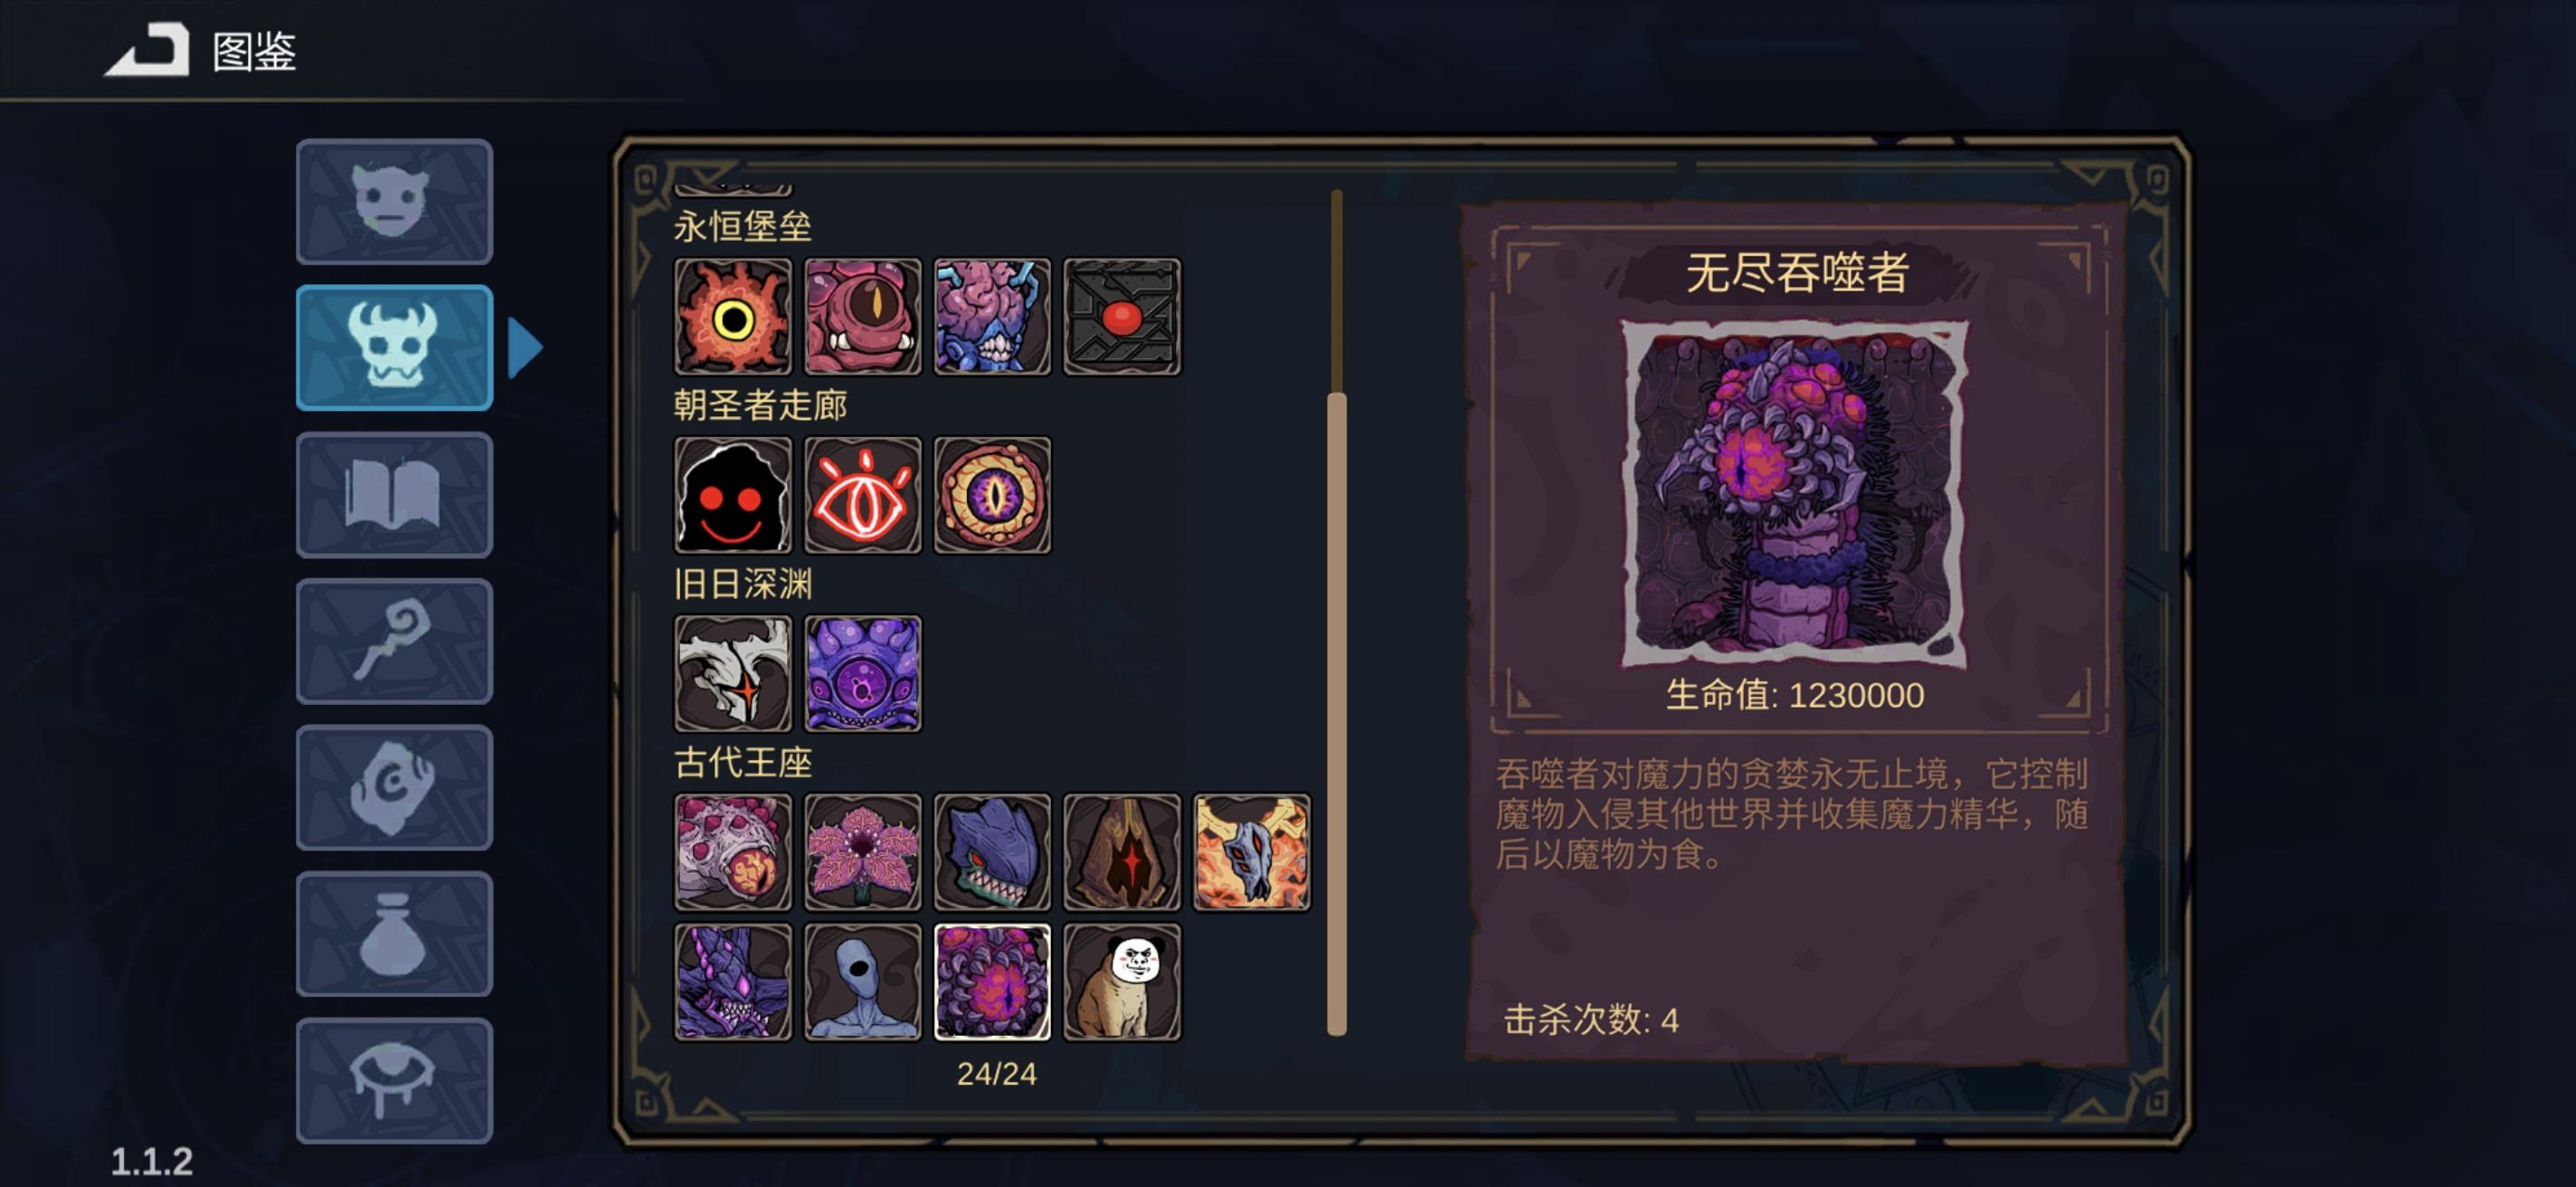The height and width of the screenshot is (1187, 2576).
Task: Open the spell scroll category
Action: click(394, 788)
